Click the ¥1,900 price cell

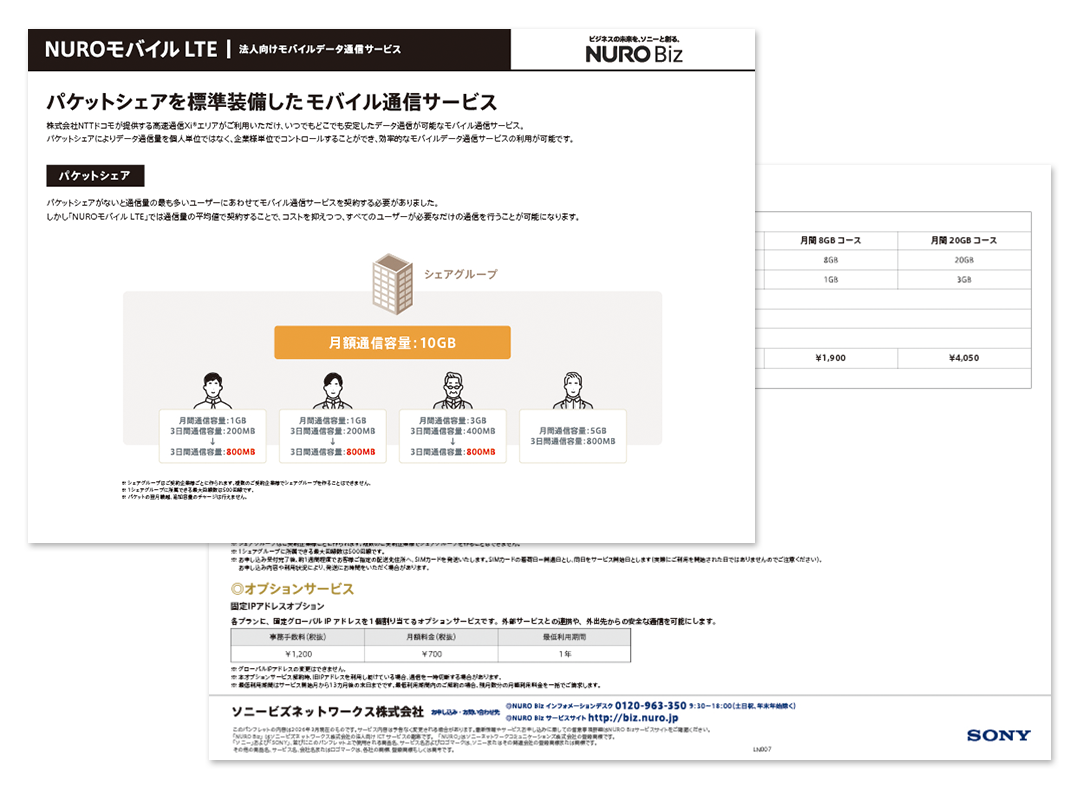point(831,358)
